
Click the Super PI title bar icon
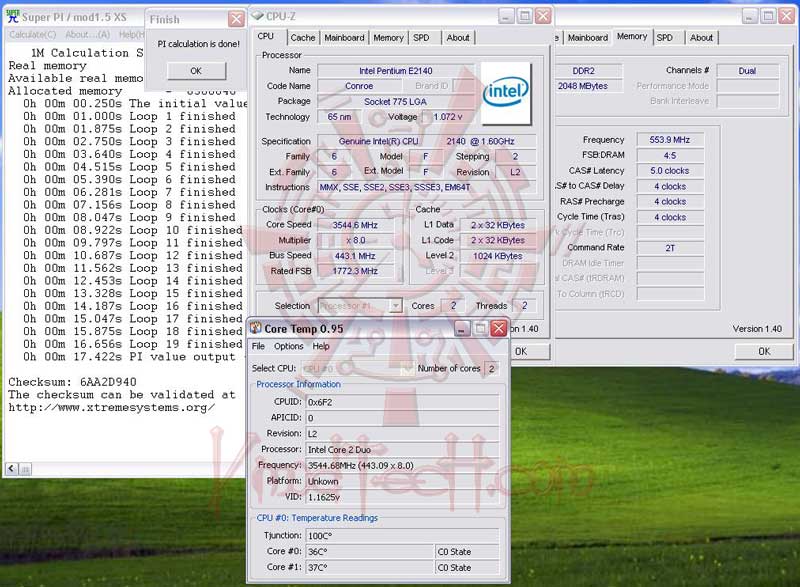(x=13, y=16)
